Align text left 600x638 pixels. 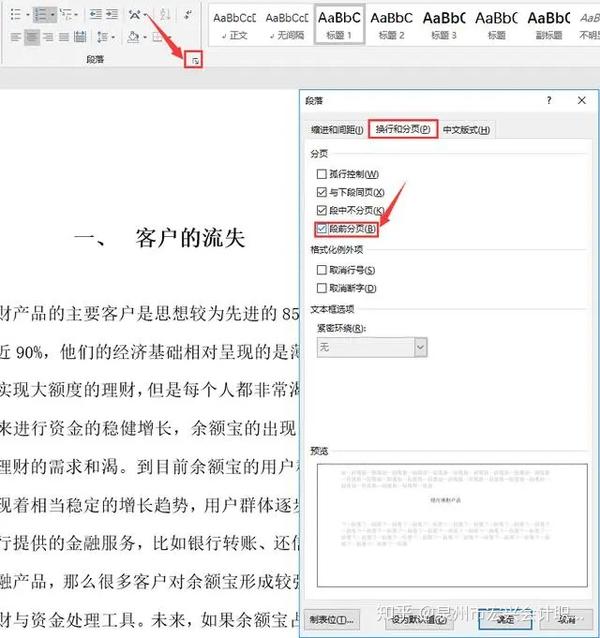(x=16, y=37)
